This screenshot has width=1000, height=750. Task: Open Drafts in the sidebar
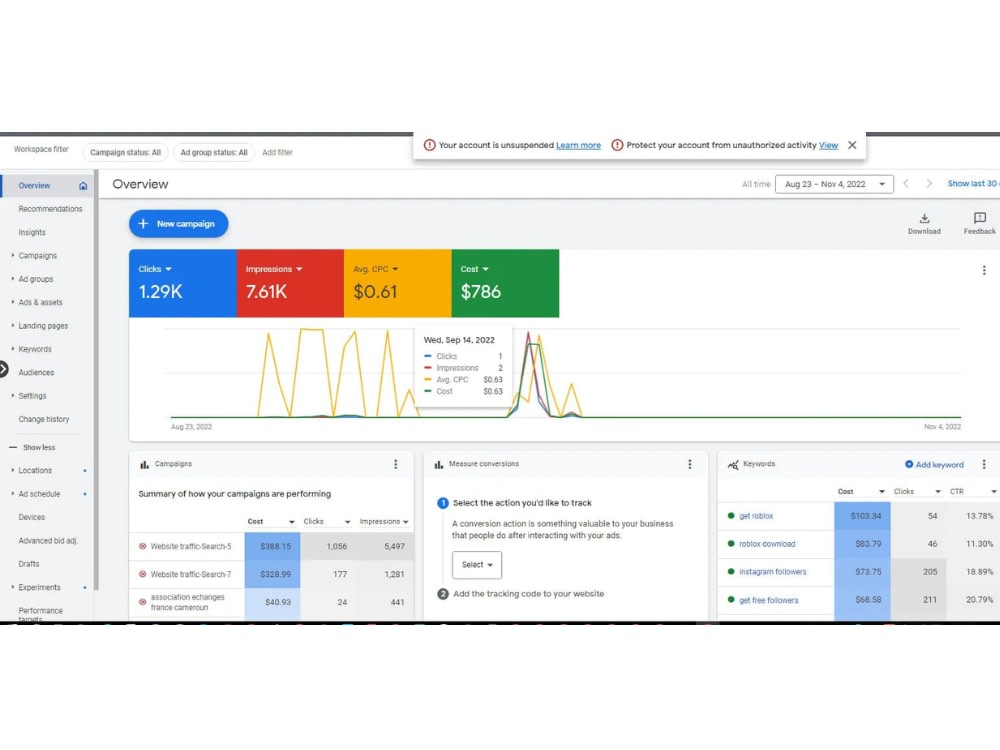(29, 564)
